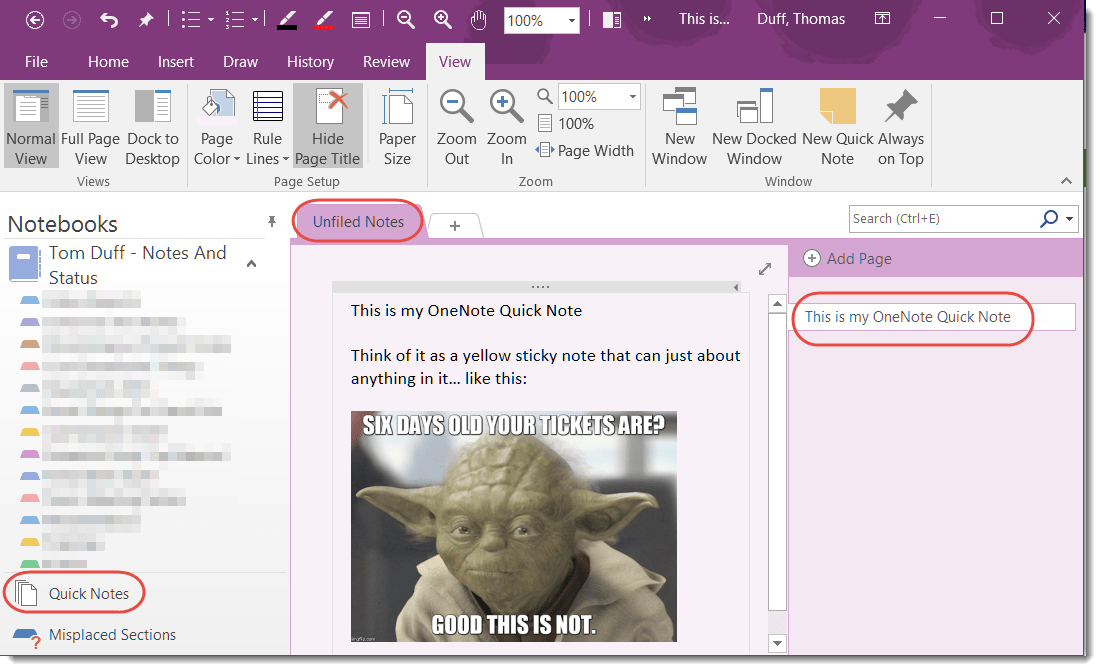This screenshot has width=1101, height=671.
Task: Select the Unfiled Notes section tab
Action: point(358,222)
